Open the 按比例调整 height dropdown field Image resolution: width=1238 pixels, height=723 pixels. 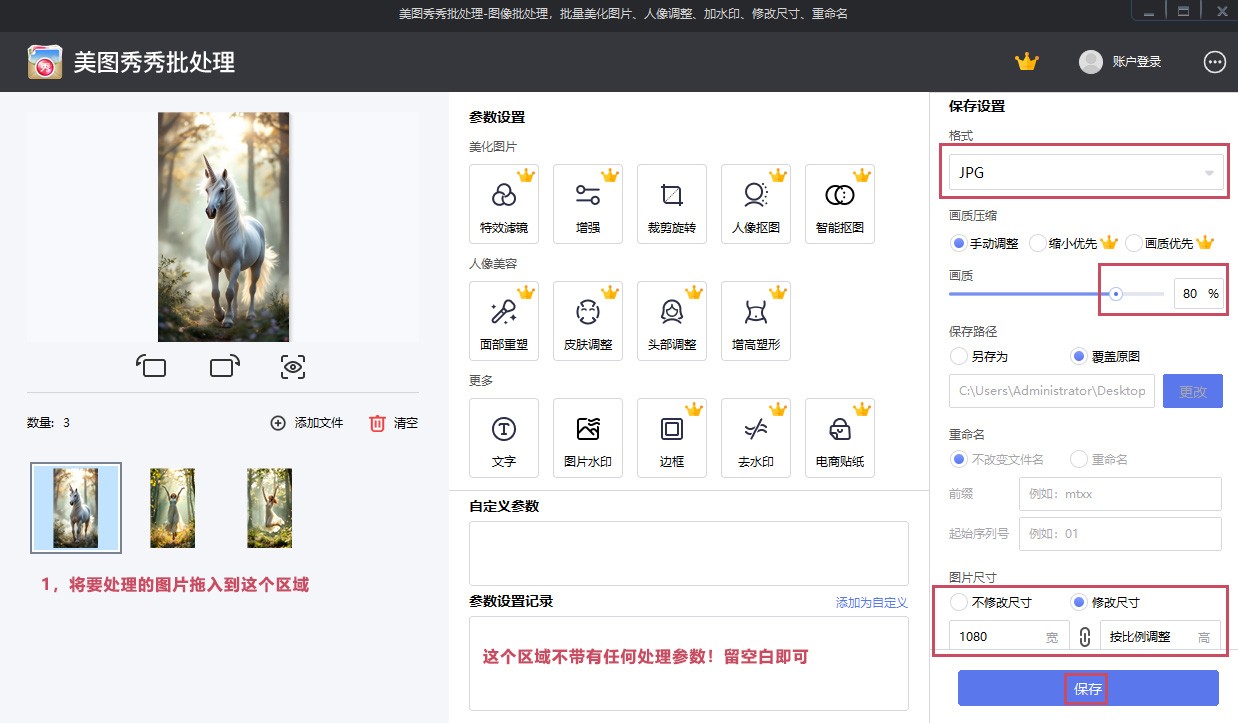(x=1159, y=637)
